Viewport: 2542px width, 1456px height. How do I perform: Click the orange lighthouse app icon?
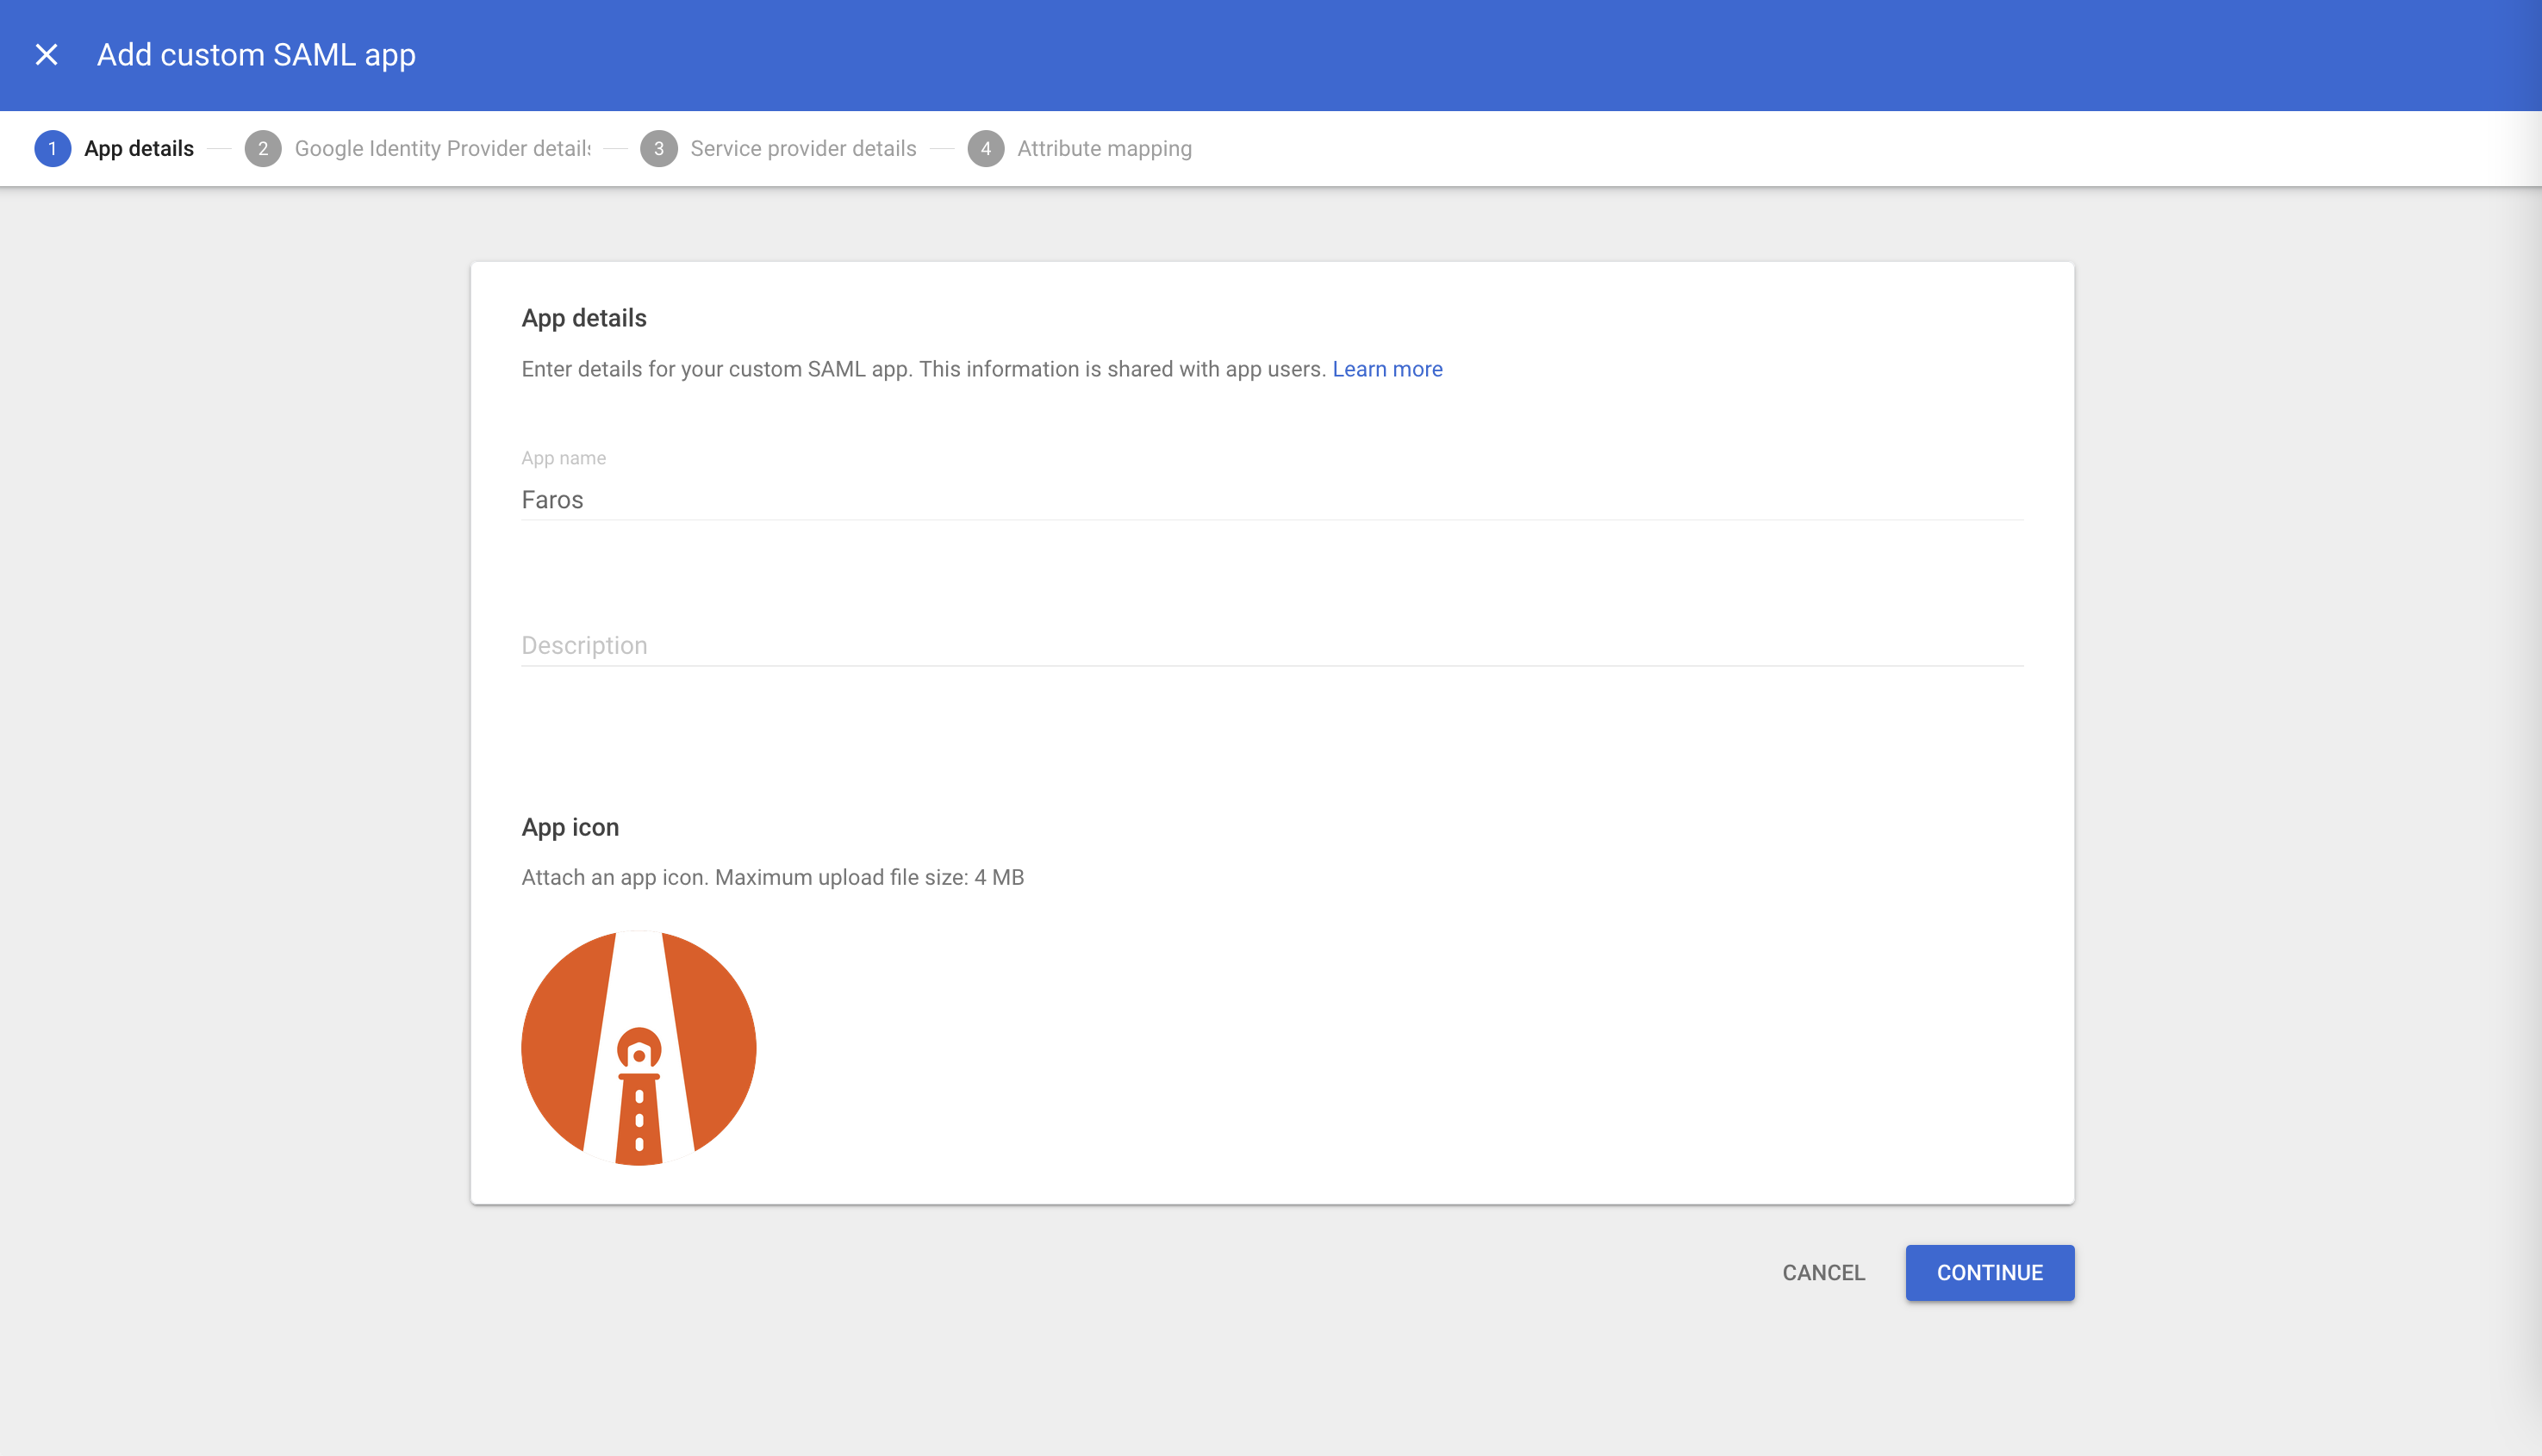[639, 1048]
